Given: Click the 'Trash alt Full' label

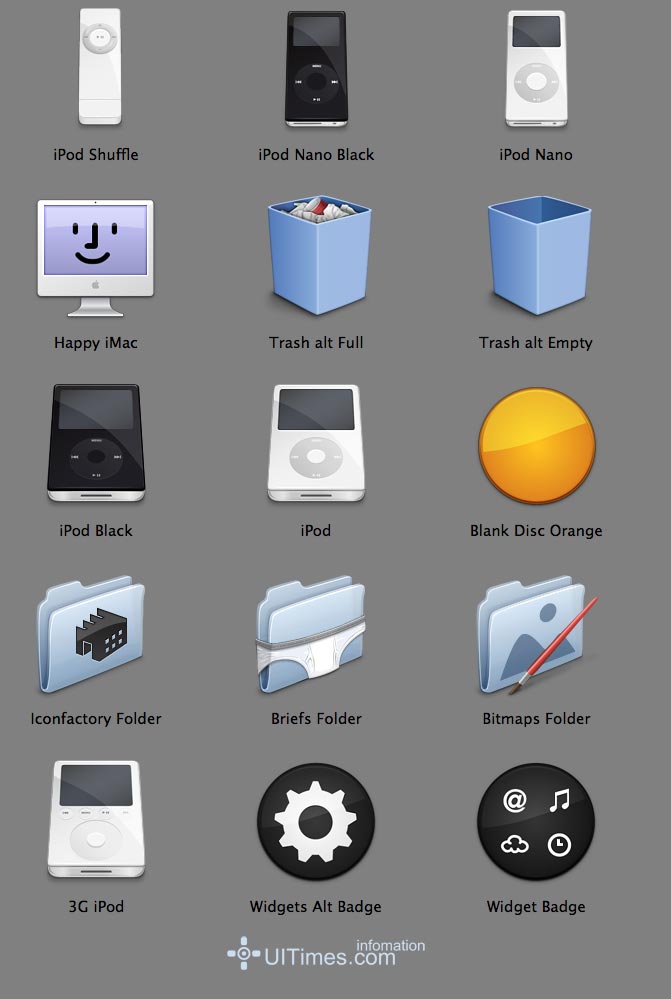Looking at the screenshot, I should pyautogui.click(x=316, y=343).
